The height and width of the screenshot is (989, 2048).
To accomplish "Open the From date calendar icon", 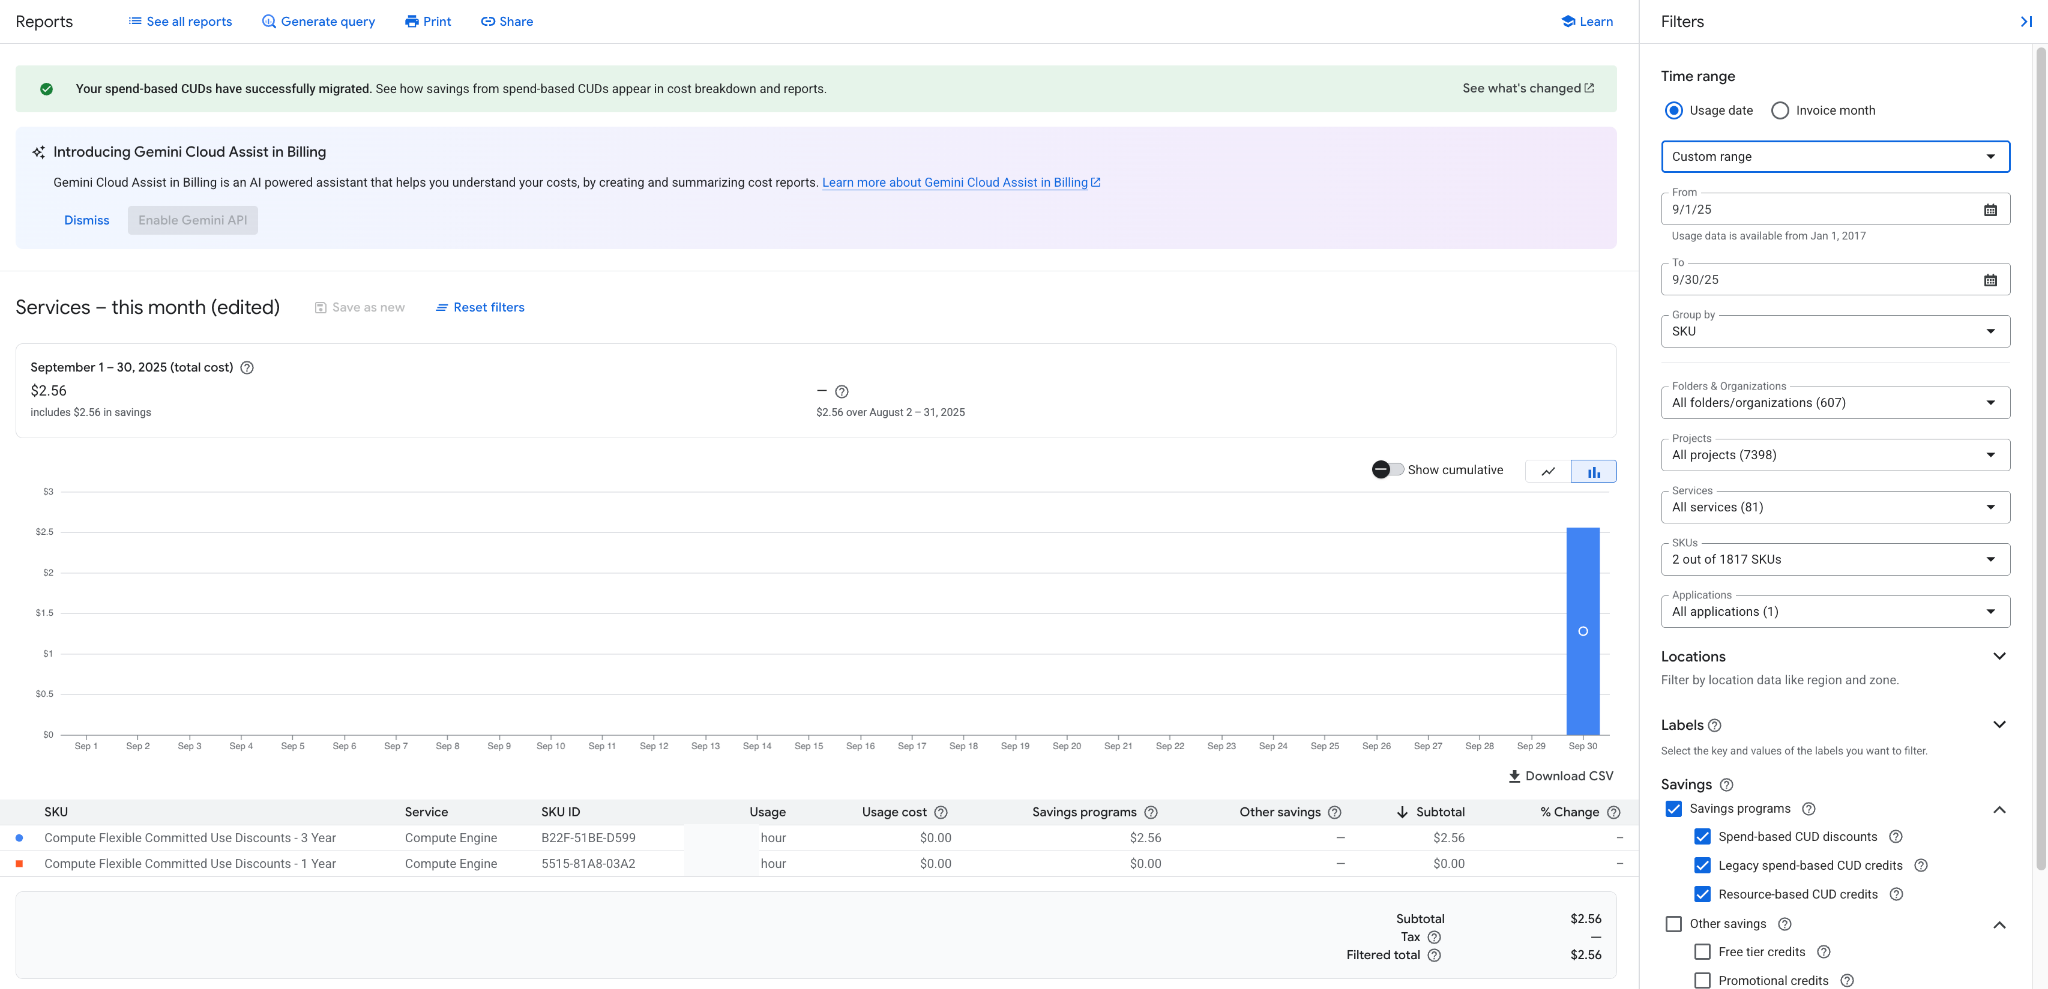I will point(1990,208).
